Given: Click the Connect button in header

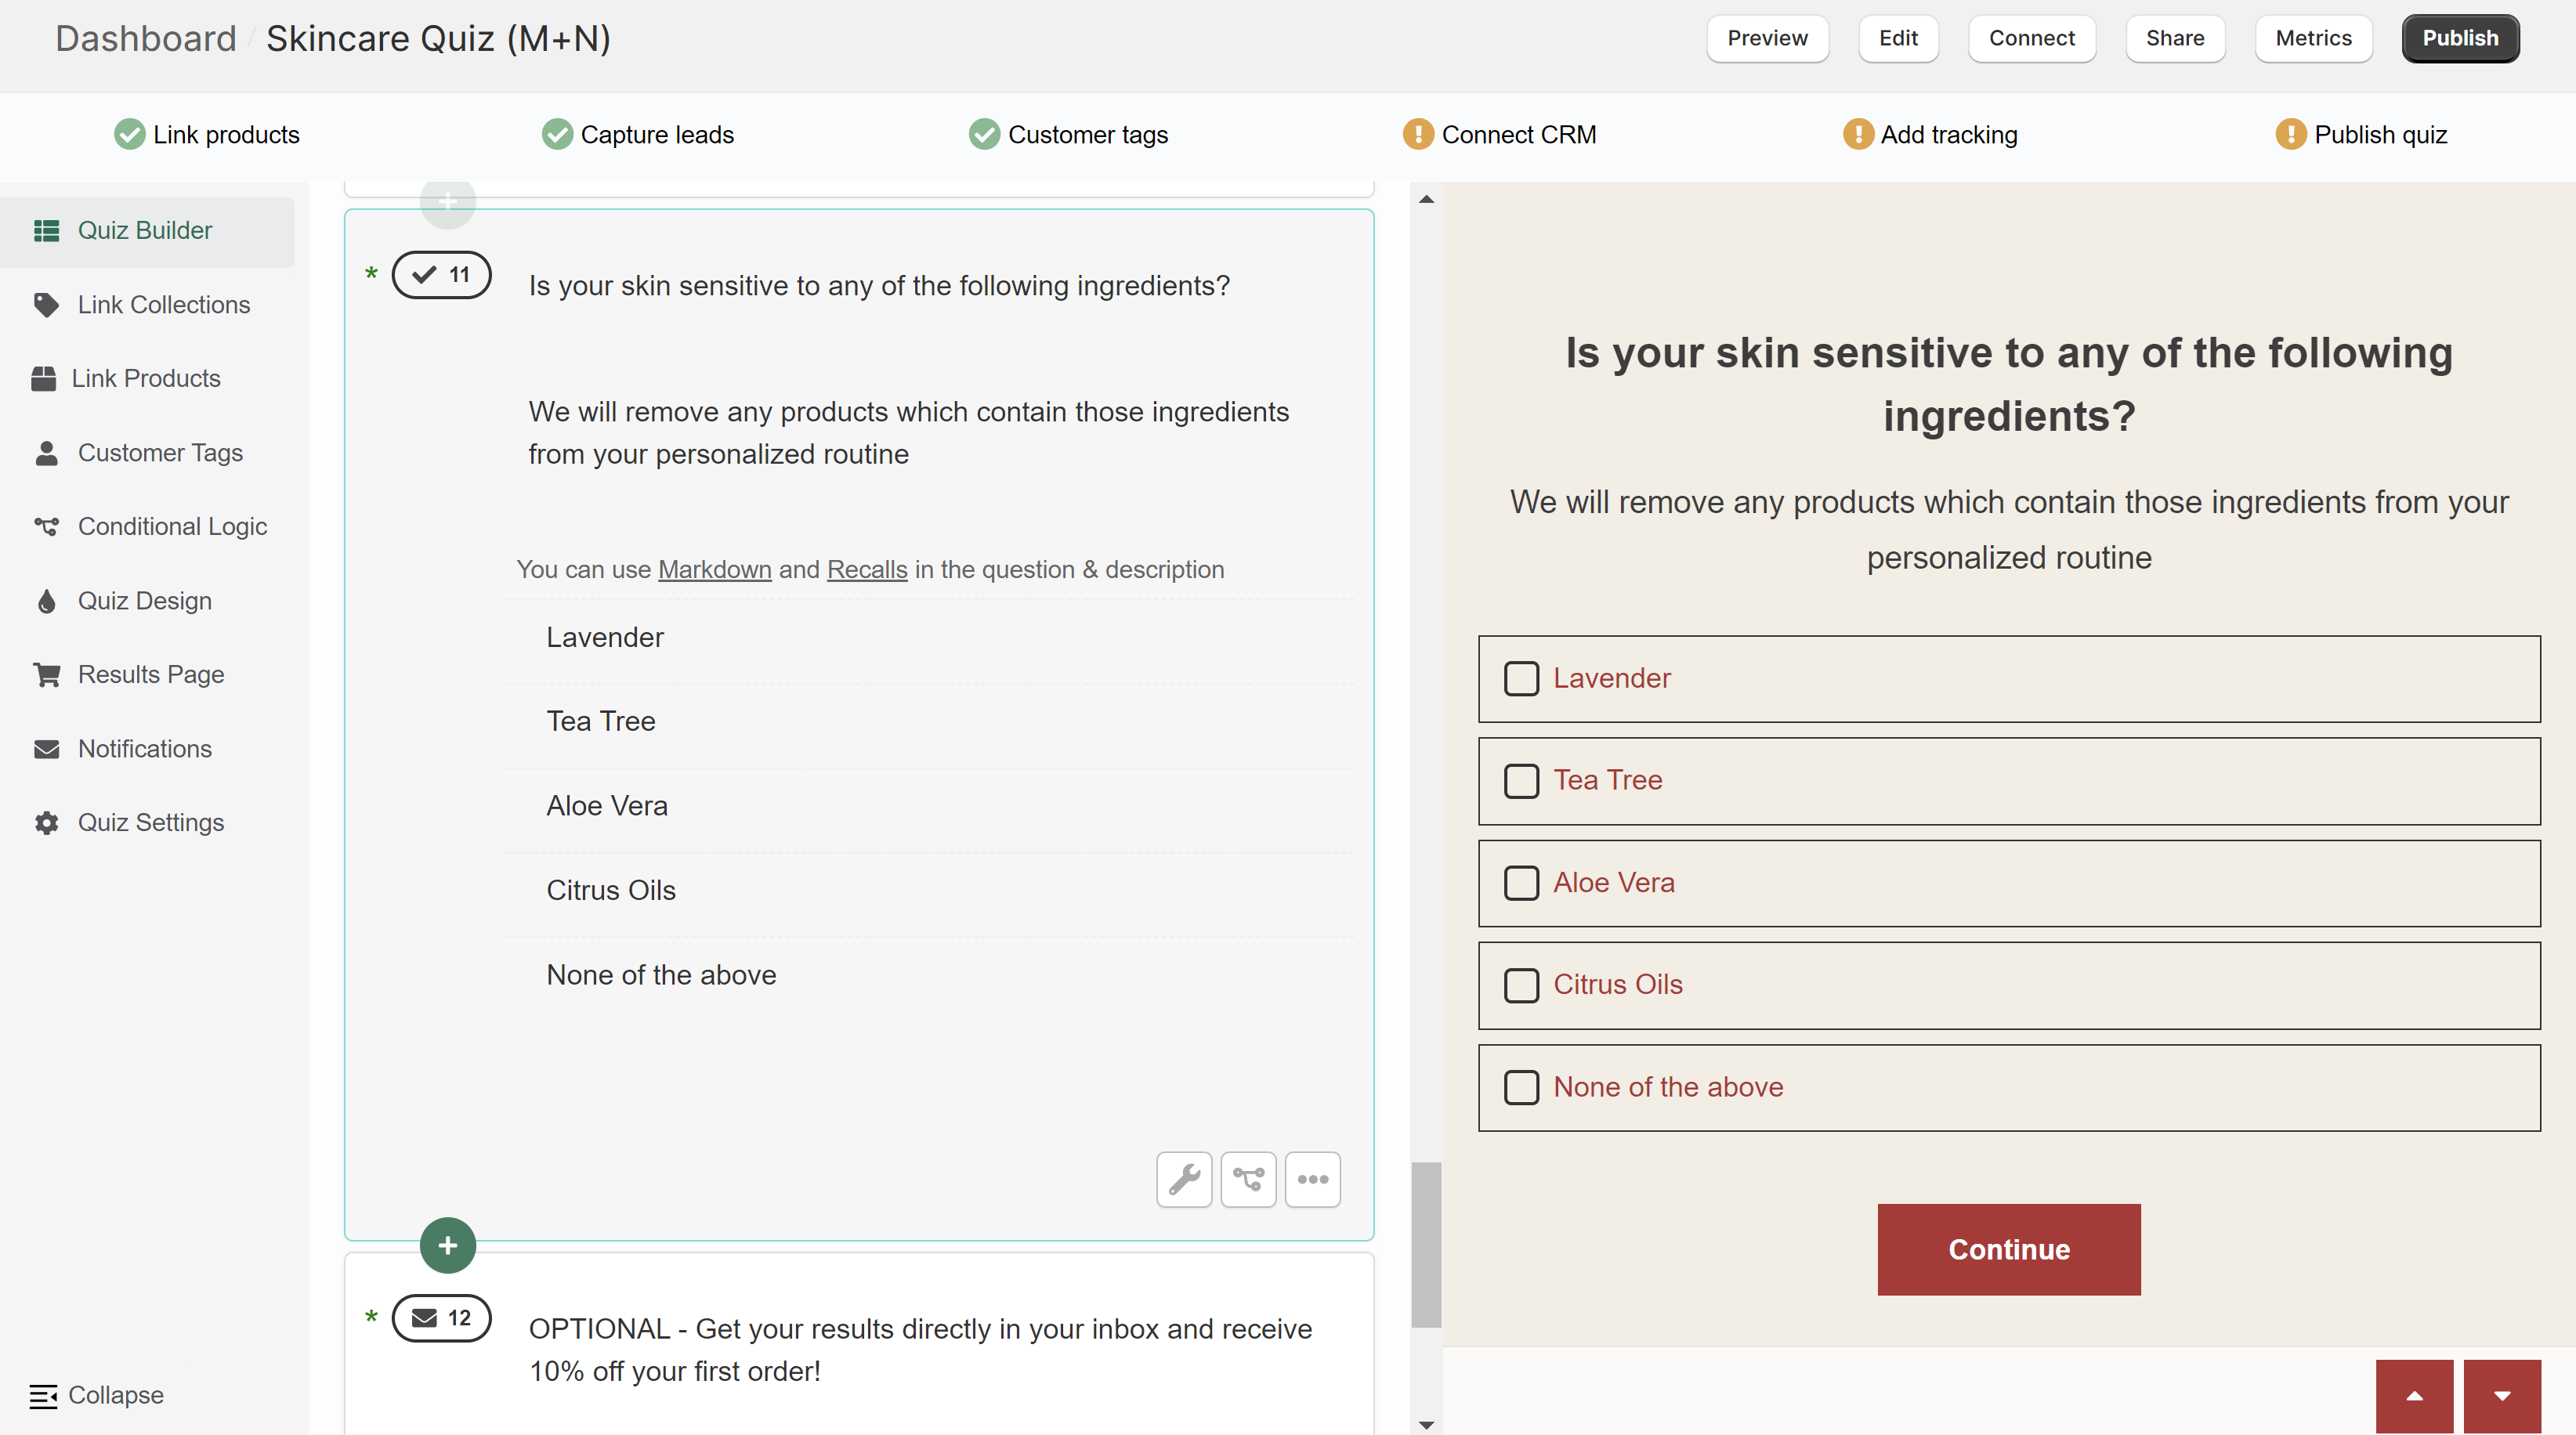Looking at the screenshot, I should point(2031,39).
